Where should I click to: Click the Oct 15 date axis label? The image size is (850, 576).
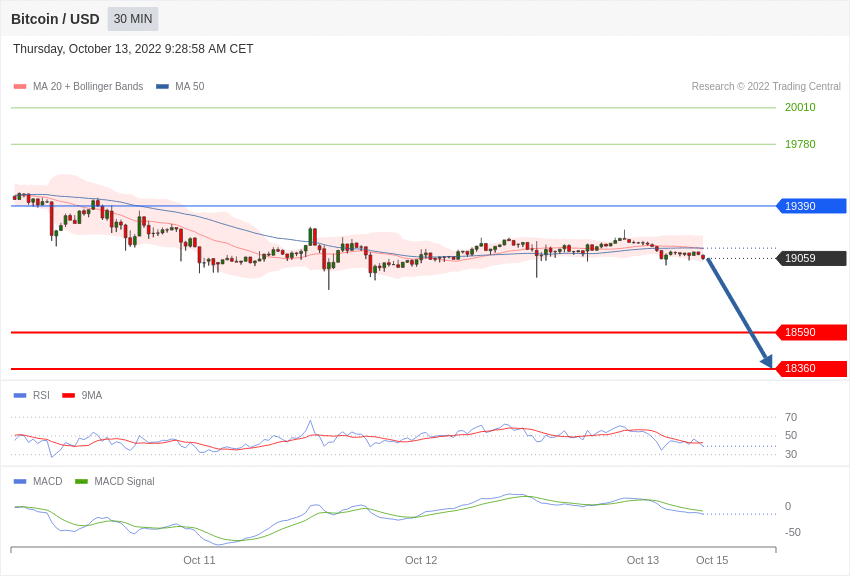(x=712, y=560)
